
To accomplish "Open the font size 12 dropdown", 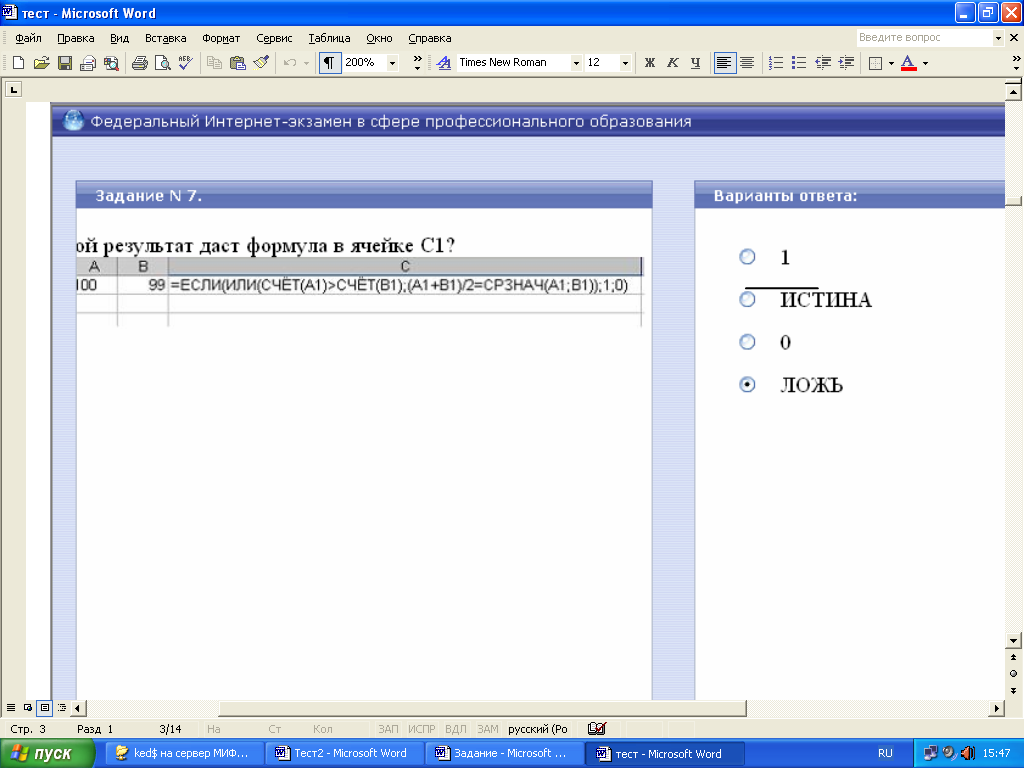I will pyautogui.click(x=625, y=63).
